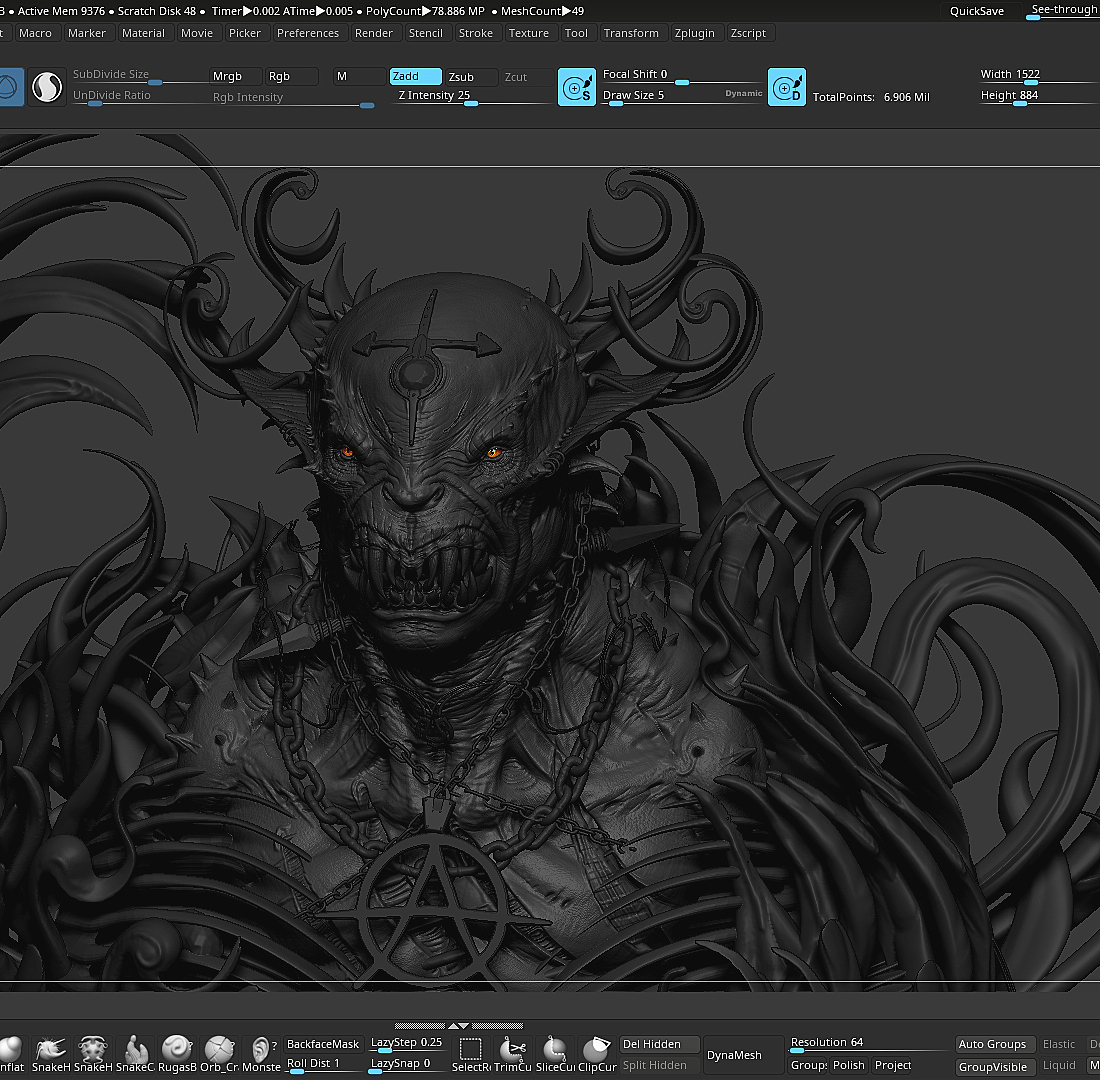Open the Texture menu

point(528,33)
